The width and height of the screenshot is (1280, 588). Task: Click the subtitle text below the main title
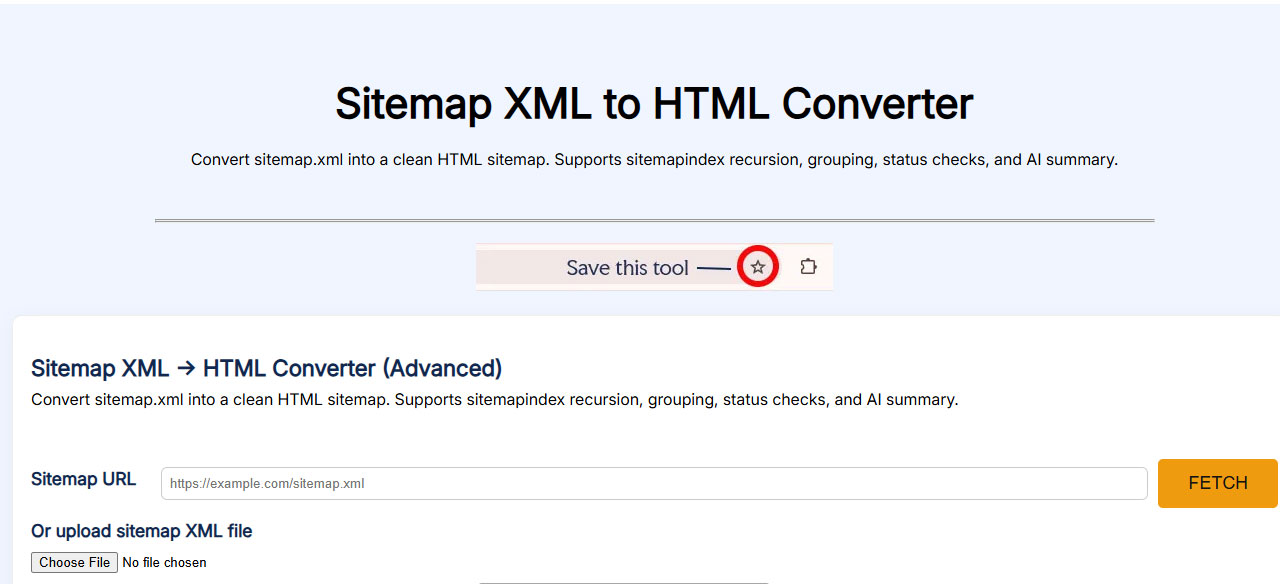(x=653, y=160)
